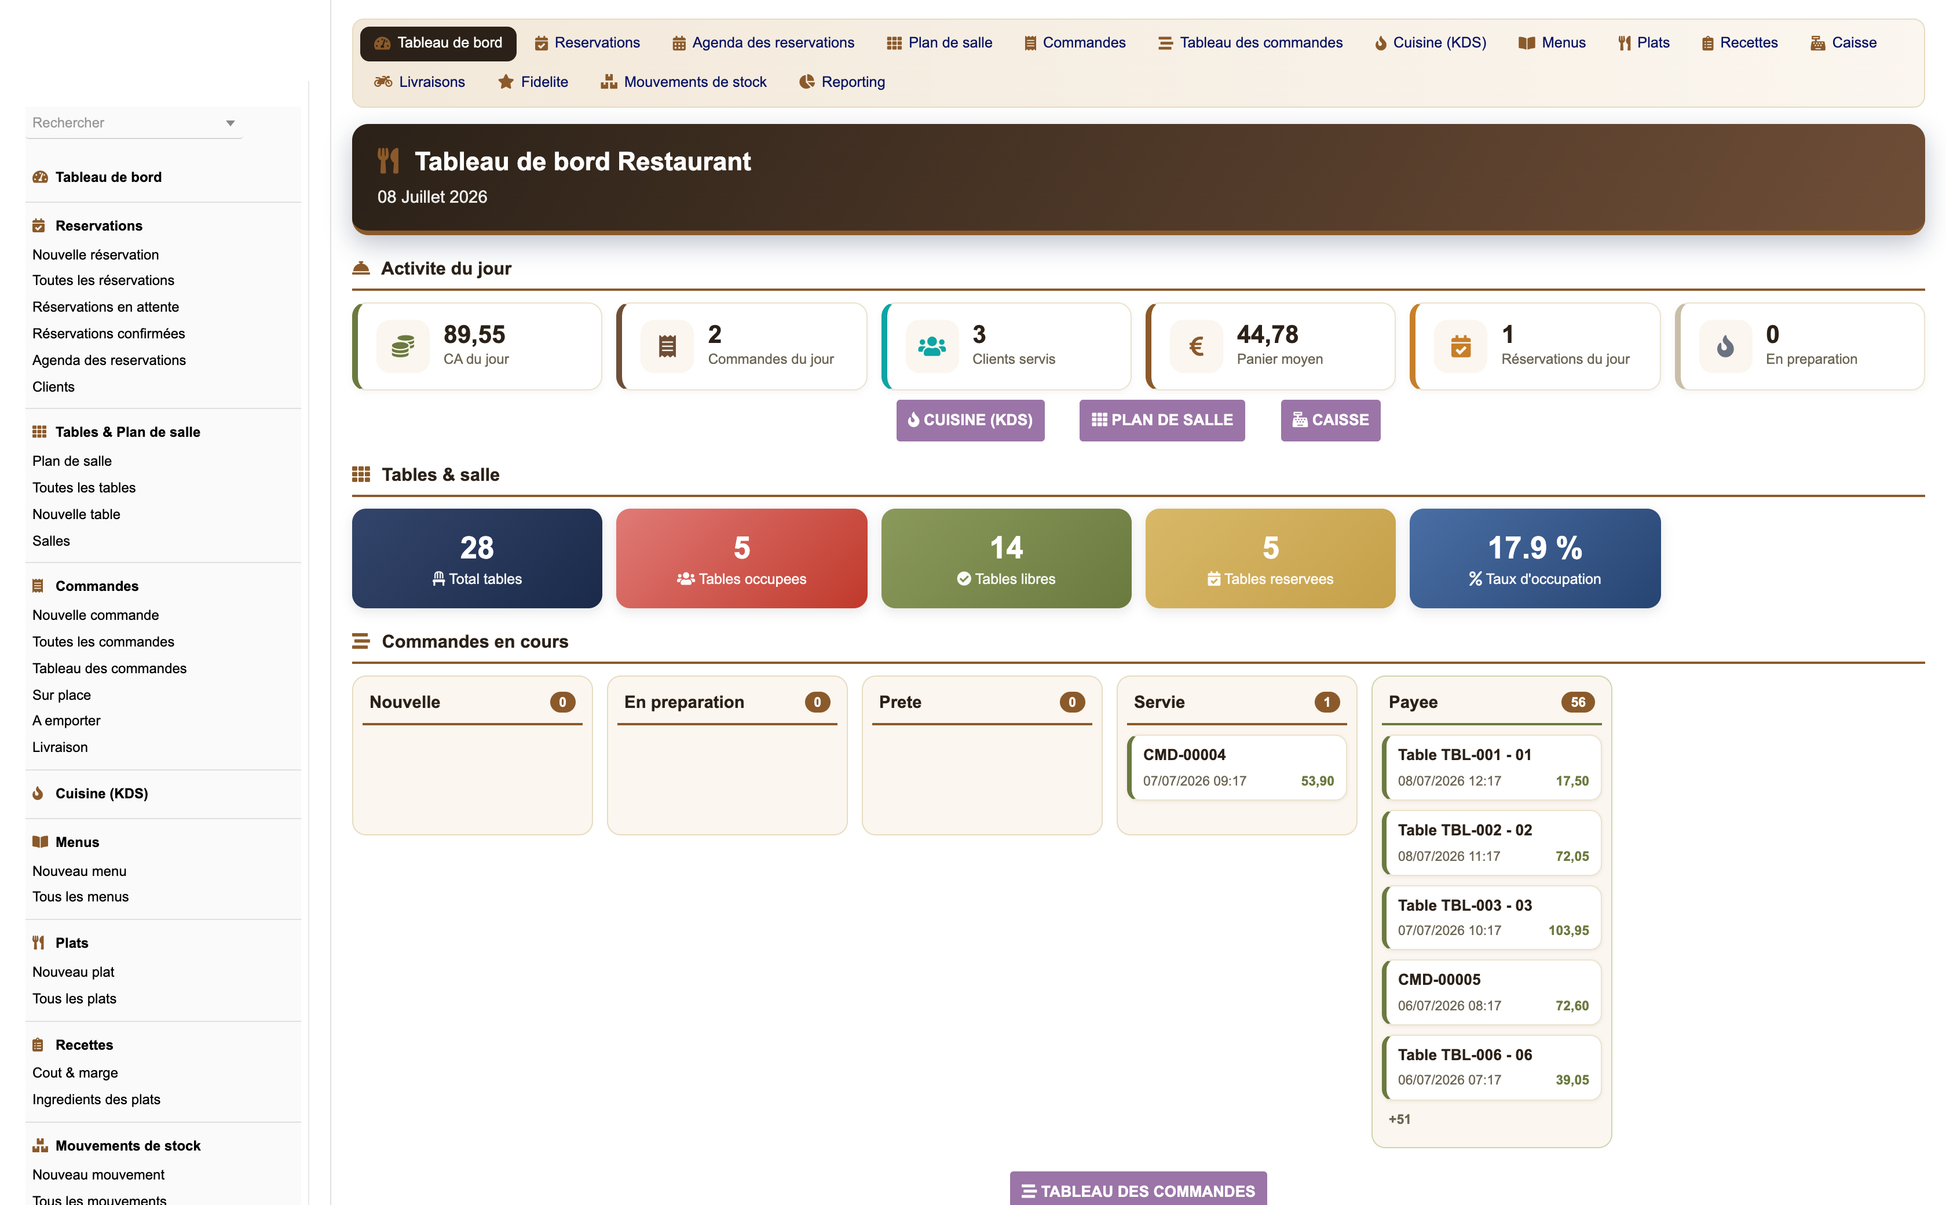The image size is (1946, 1205).
Task: Click the dashboard gauge icon beside sidebar Tableau de bord
Action: click(x=40, y=177)
